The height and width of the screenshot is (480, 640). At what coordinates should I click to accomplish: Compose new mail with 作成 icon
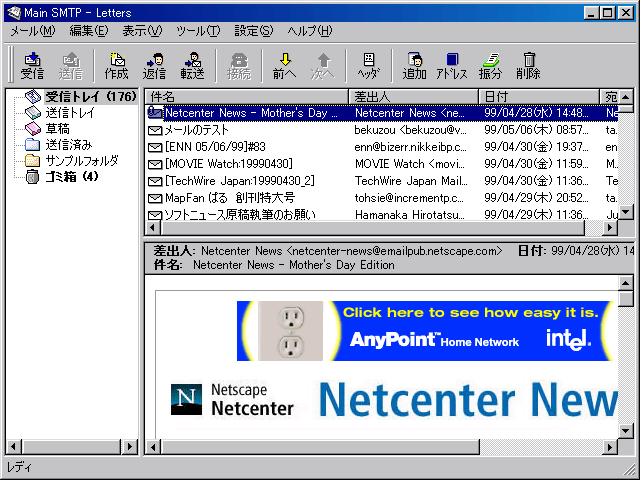click(117, 66)
